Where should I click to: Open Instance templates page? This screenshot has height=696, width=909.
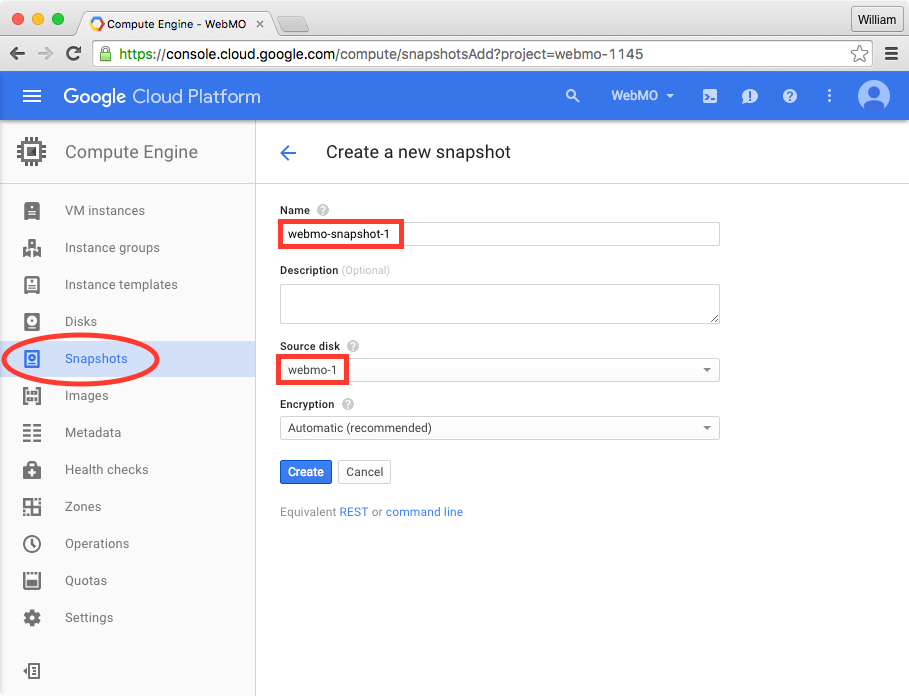[x=121, y=285]
